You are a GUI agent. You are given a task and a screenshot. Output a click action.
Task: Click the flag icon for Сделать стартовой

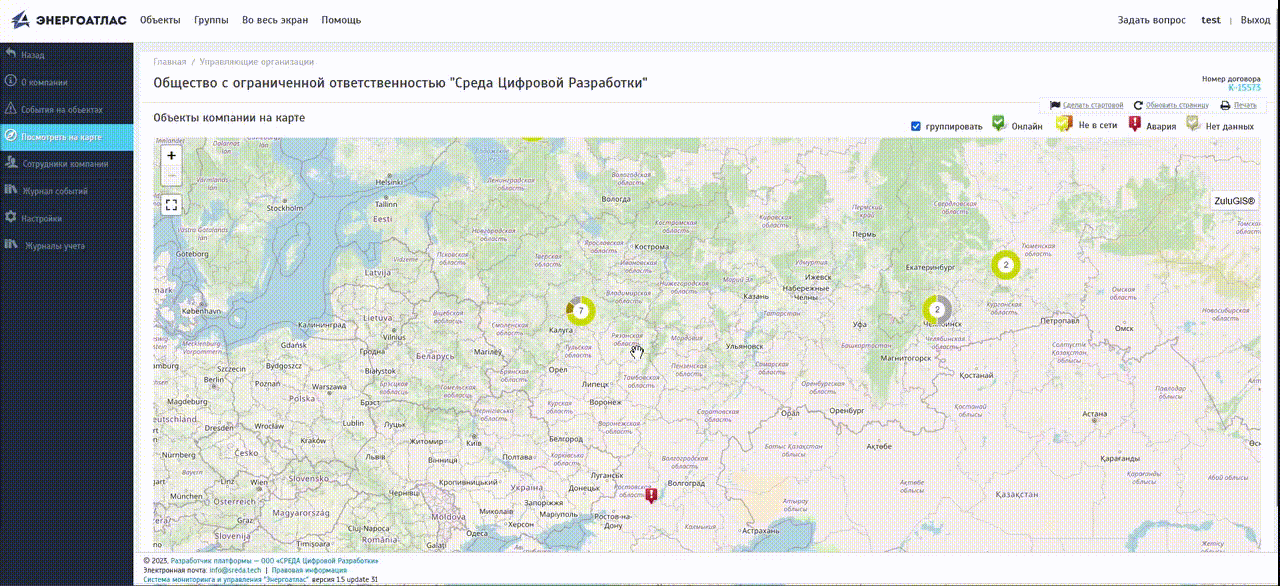(x=1055, y=105)
